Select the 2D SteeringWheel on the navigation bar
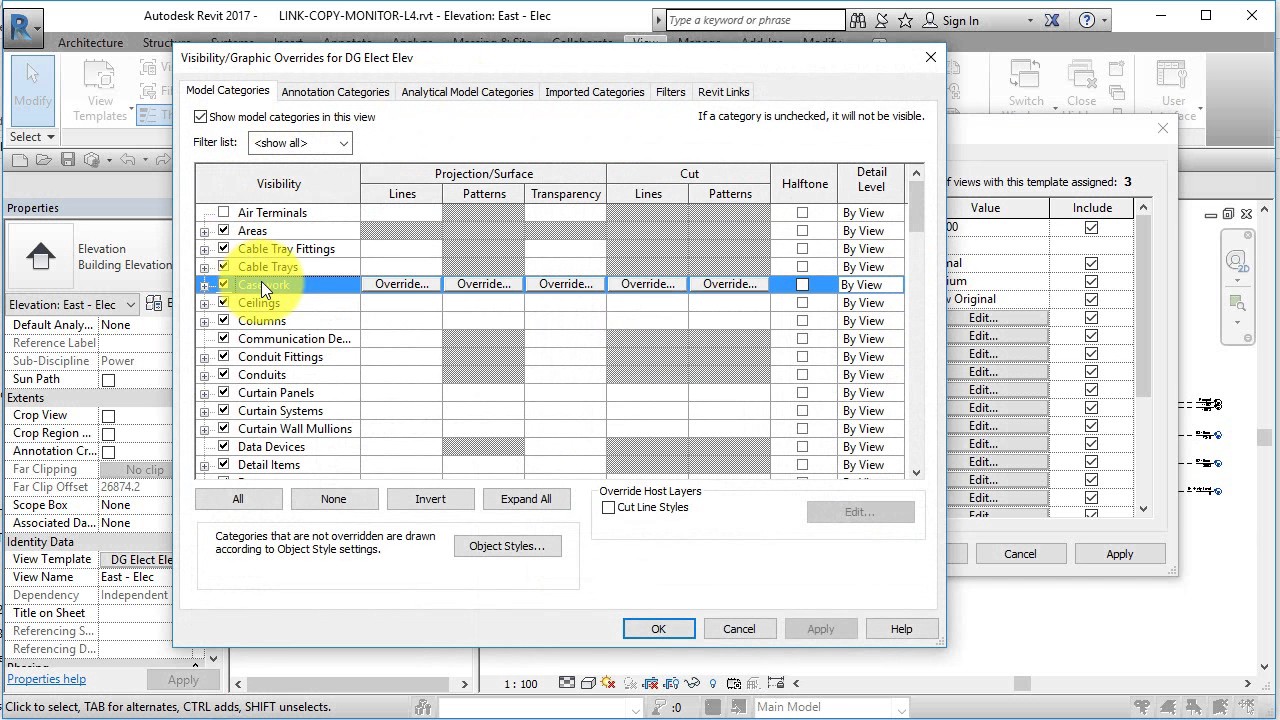This screenshot has width=1280, height=720. pos(1238,262)
